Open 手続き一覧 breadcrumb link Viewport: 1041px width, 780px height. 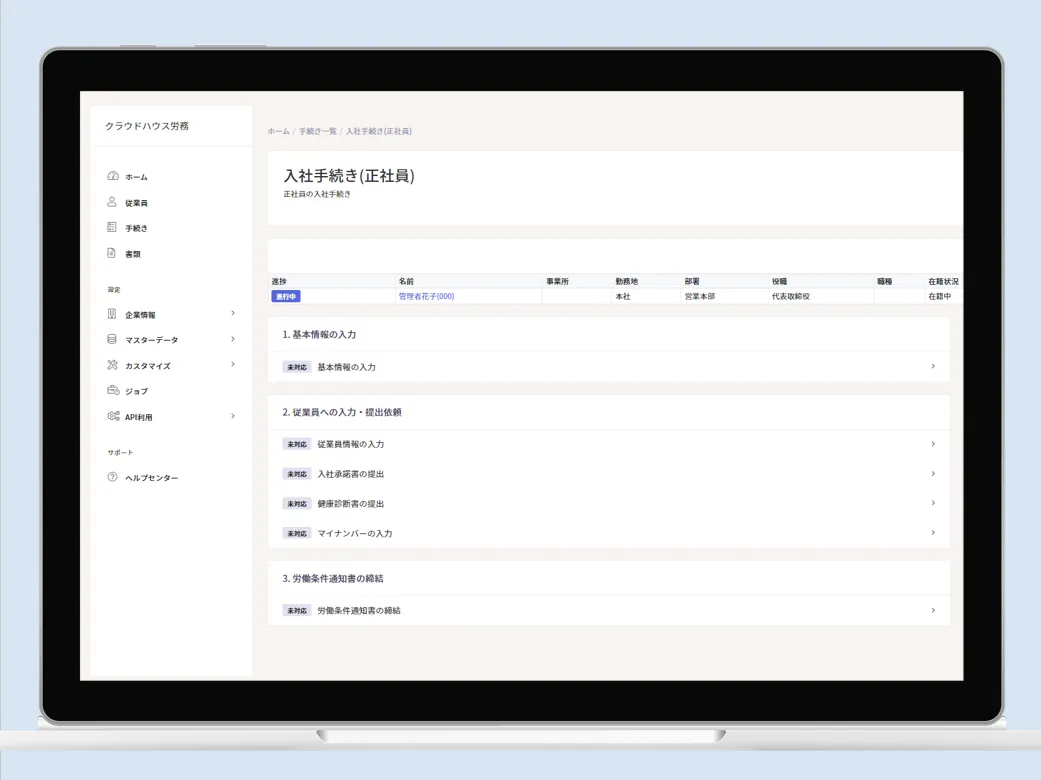pyautogui.click(x=316, y=131)
